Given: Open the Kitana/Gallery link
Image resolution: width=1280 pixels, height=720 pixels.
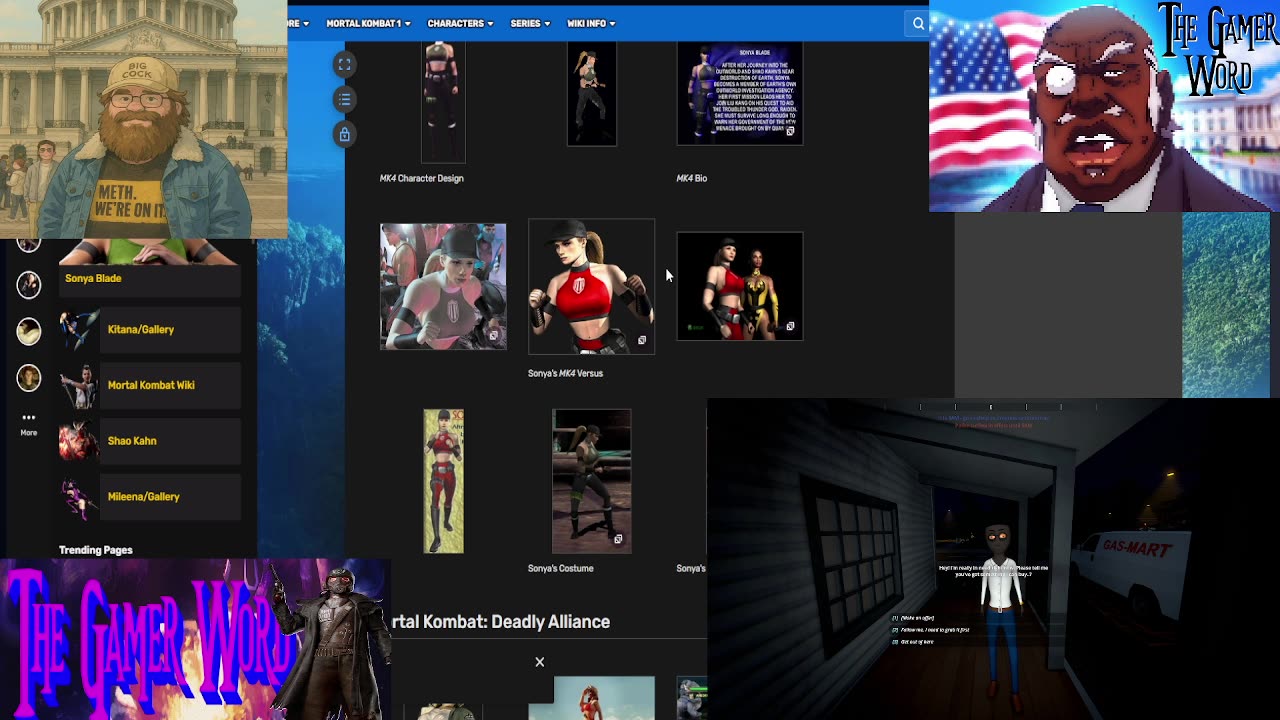Looking at the screenshot, I should (x=141, y=329).
